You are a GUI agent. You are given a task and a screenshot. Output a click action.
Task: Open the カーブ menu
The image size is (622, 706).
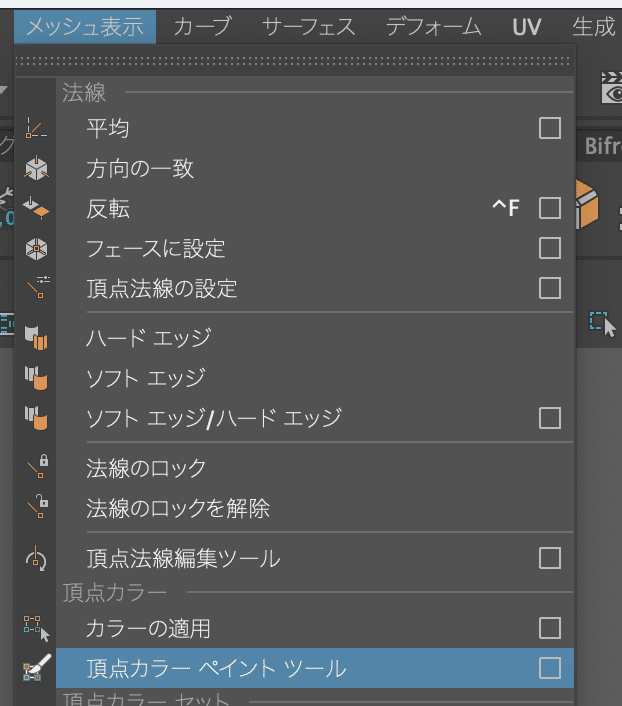[203, 27]
